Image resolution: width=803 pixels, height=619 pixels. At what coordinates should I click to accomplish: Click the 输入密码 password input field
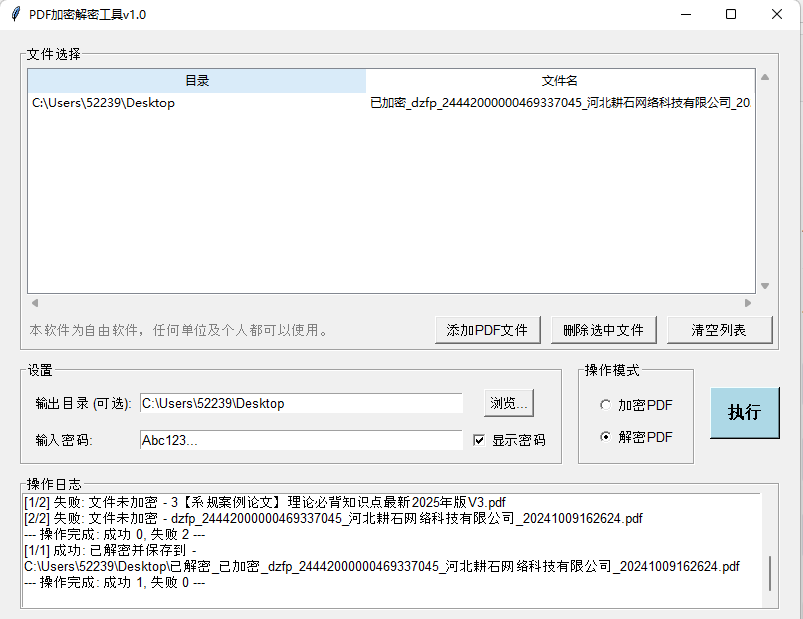pyautogui.click(x=300, y=440)
